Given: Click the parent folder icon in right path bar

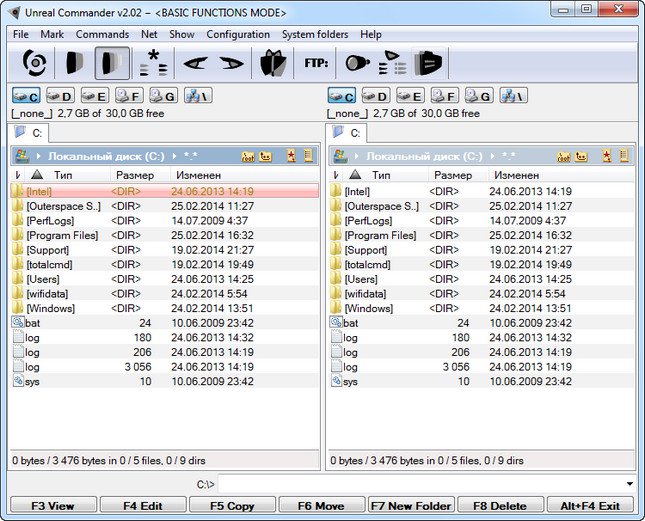Looking at the screenshot, I should [x=581, y=156].
